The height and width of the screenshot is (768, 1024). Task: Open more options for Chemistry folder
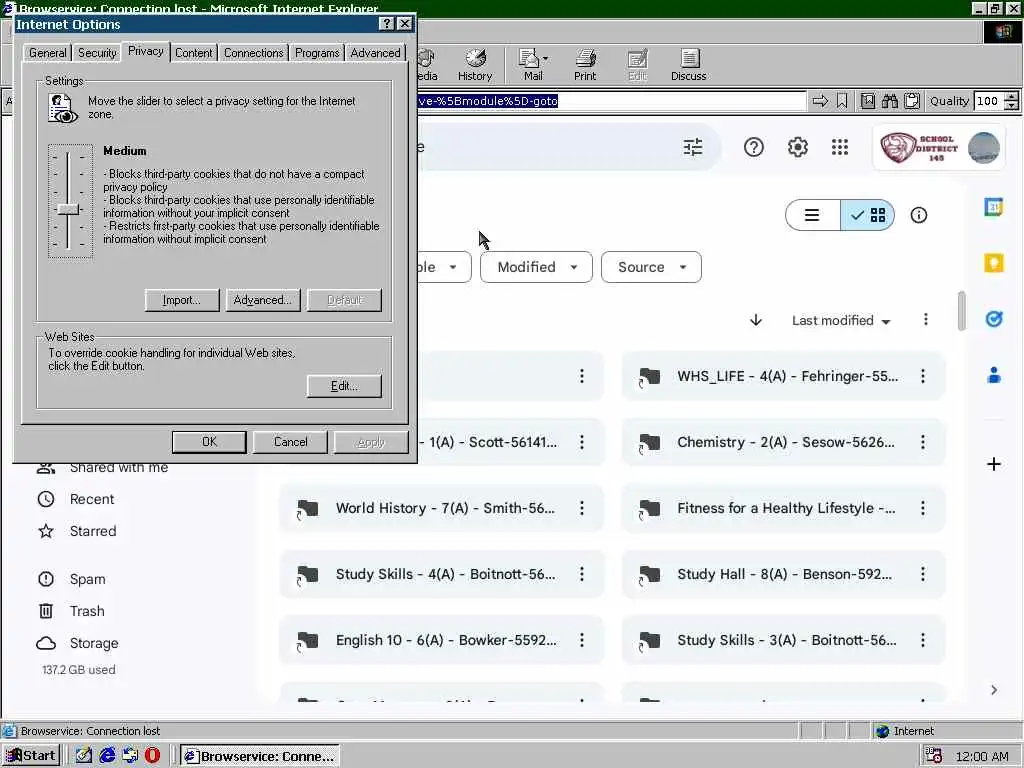coord(923,442)
